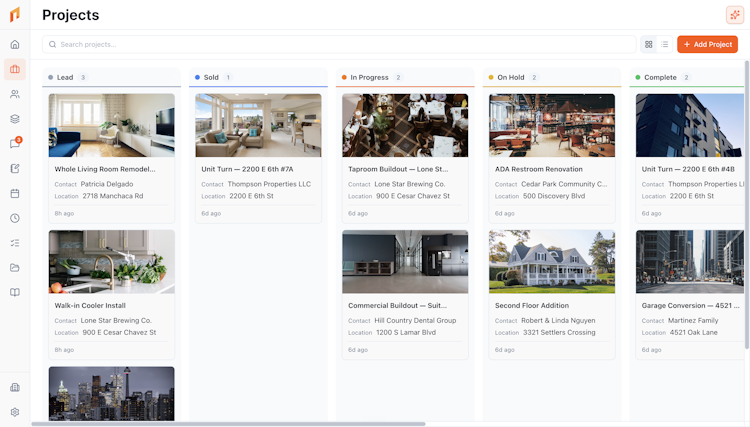Image resolution: width=750 pixels, height=427 pixels.
Task: Open 'Taproom Buildout — Lone St...' title
Action: click(x=398, y=169)
